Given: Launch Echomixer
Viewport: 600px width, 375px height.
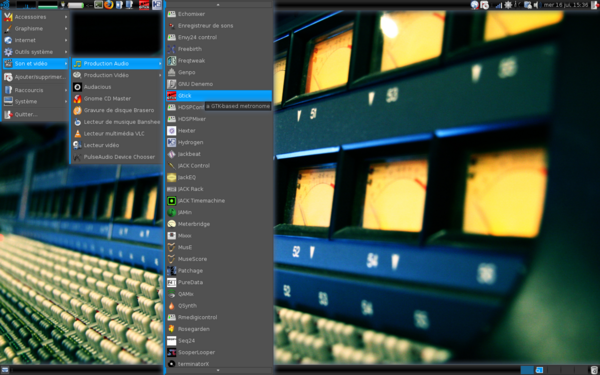Looking at the screenshot, I should coord(219,14).
